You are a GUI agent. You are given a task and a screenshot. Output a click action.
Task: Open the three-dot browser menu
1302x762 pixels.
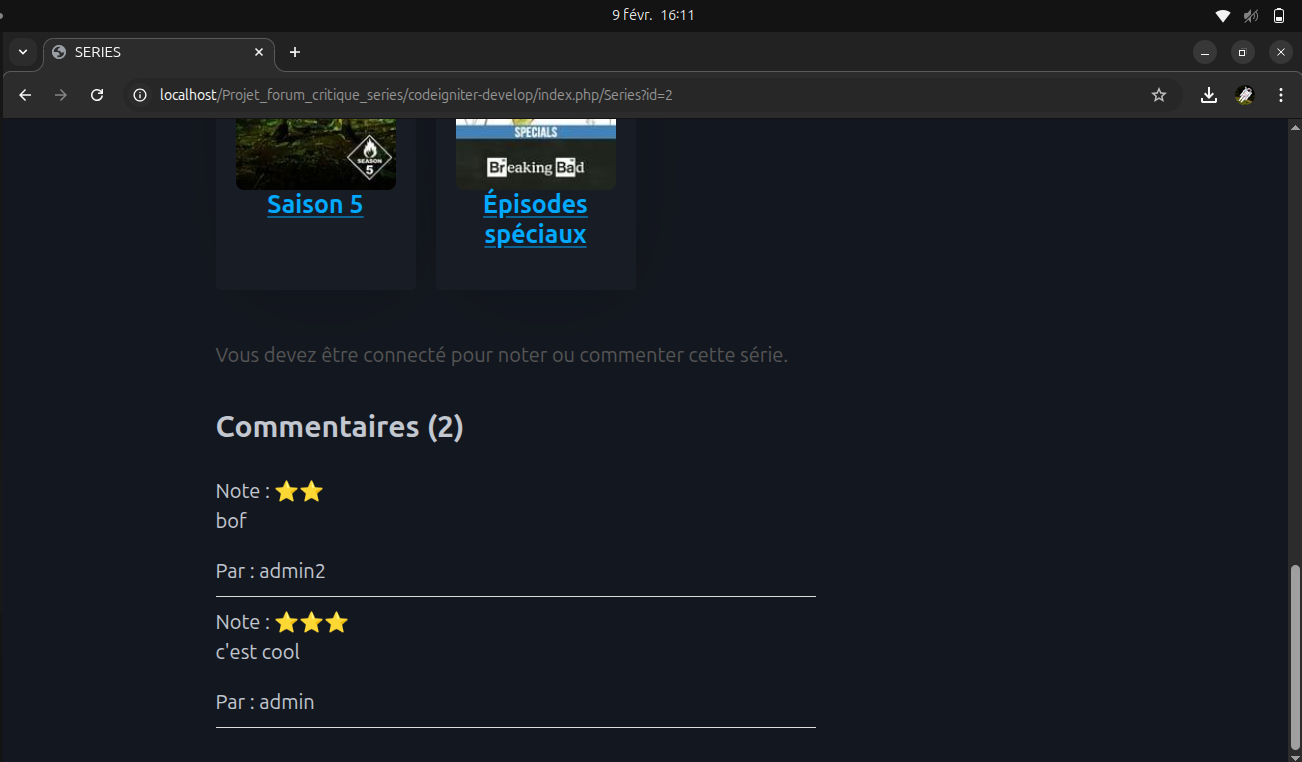point(1281,95)
